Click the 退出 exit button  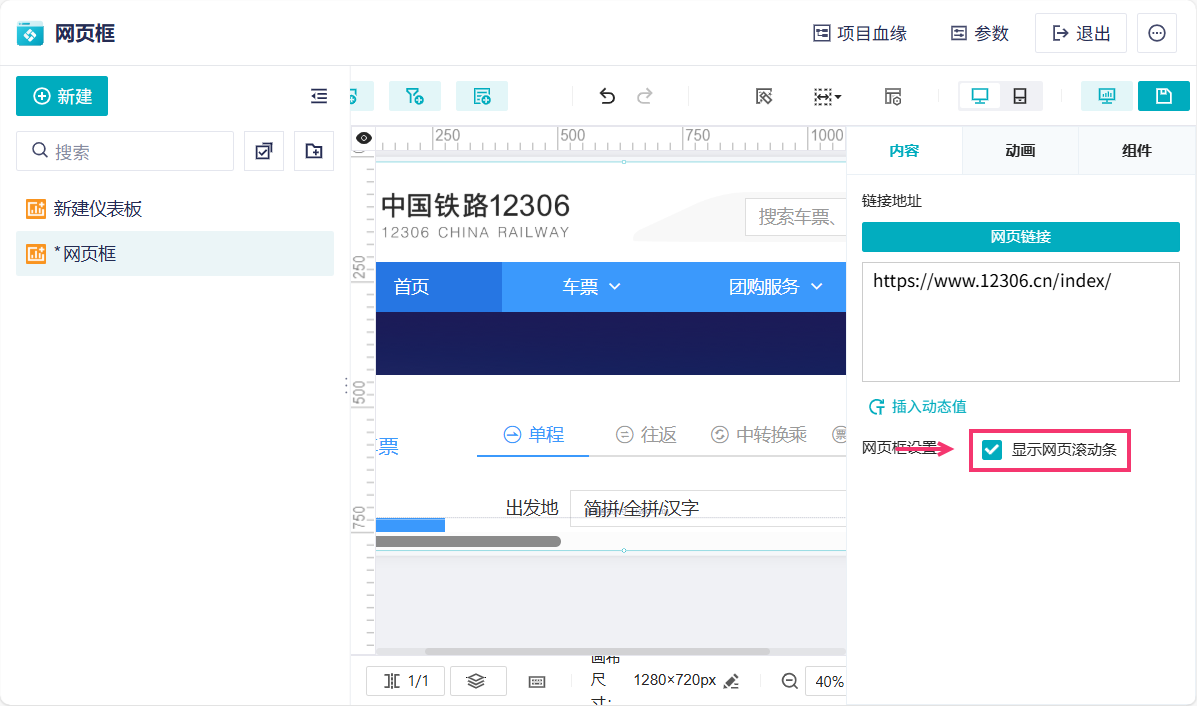click(1081, 34)
